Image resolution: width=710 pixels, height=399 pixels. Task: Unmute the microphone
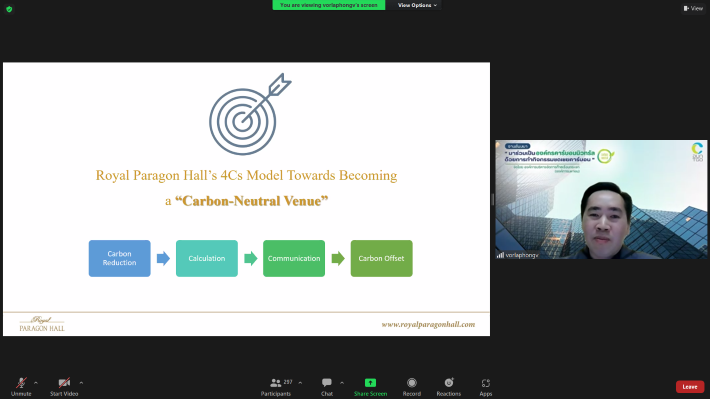(x=21, y=386)
